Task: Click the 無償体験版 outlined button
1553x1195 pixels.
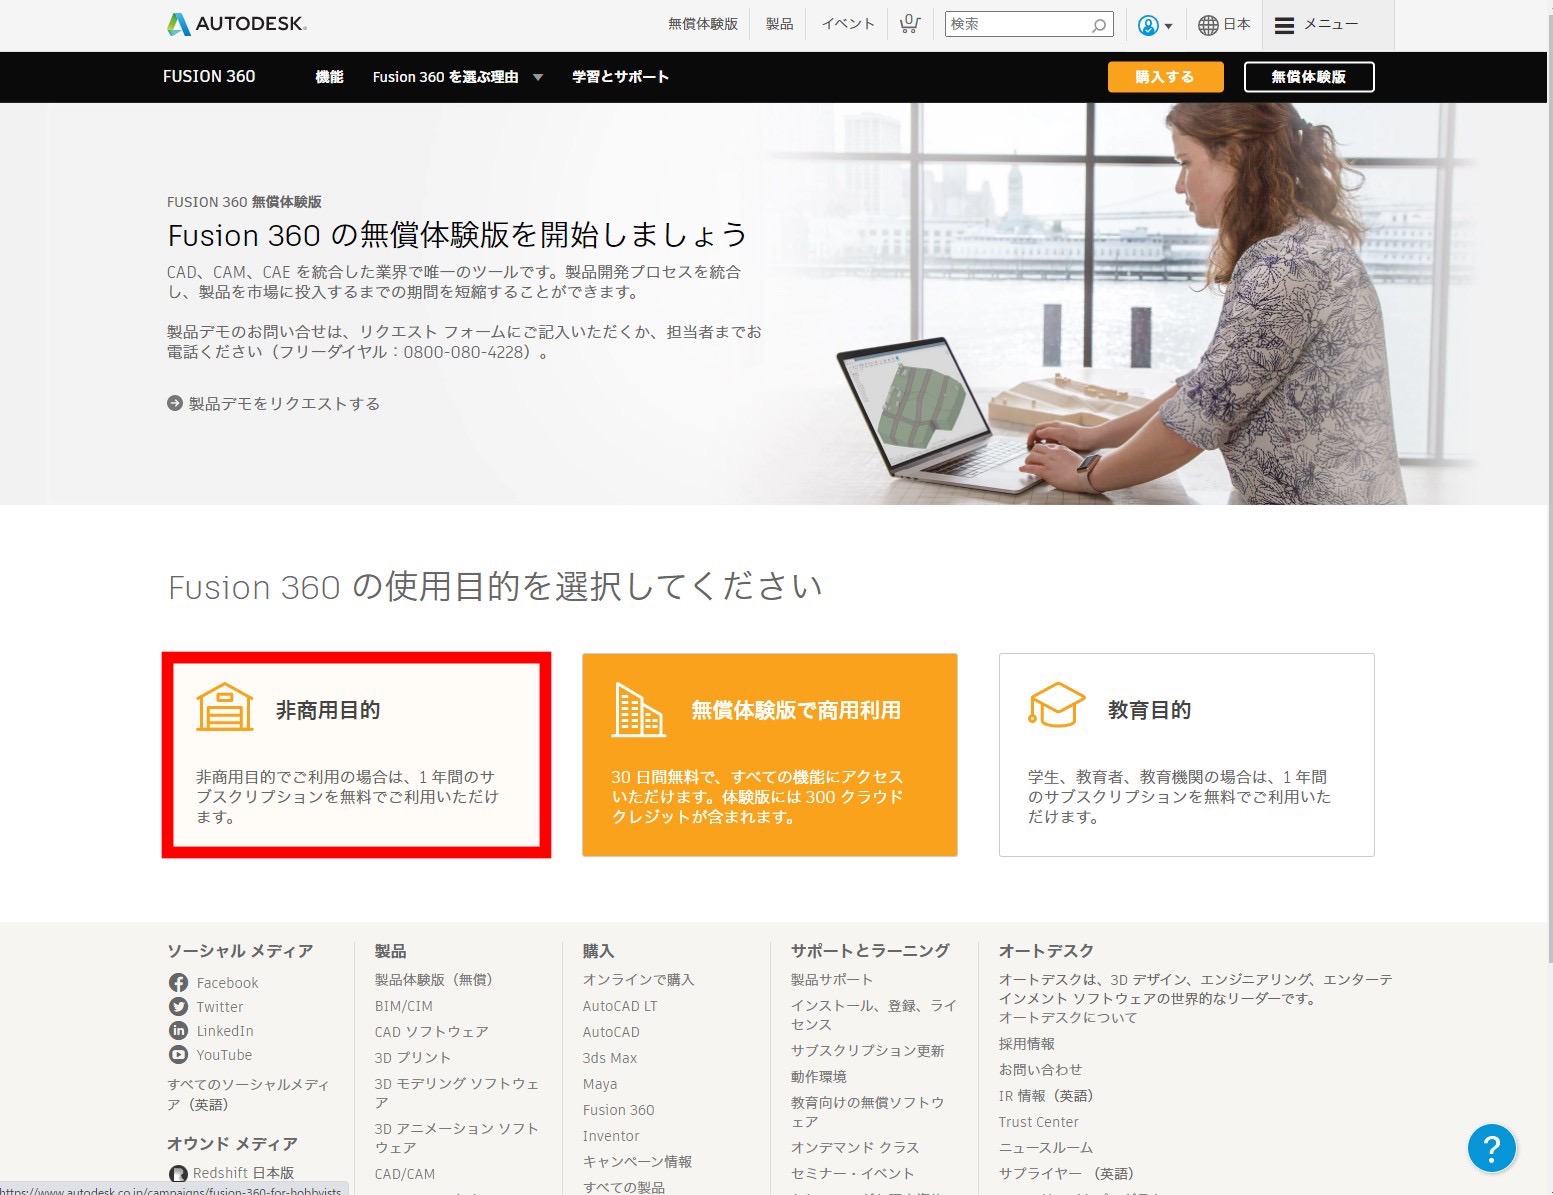Action: click(1309, 77)
